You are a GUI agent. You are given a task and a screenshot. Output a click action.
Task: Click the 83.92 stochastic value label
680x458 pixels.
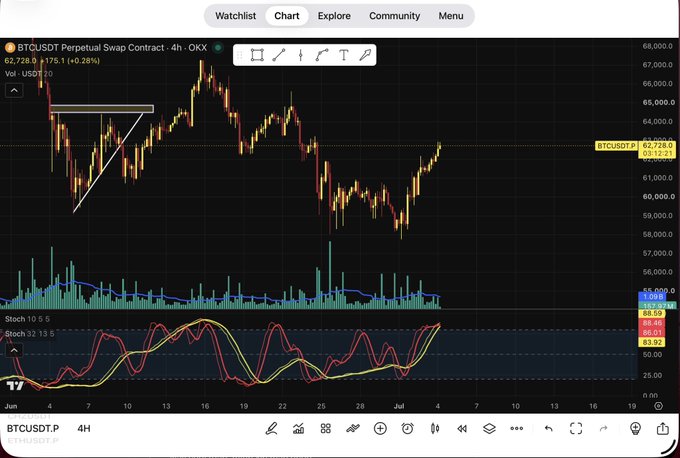point(652,343)
